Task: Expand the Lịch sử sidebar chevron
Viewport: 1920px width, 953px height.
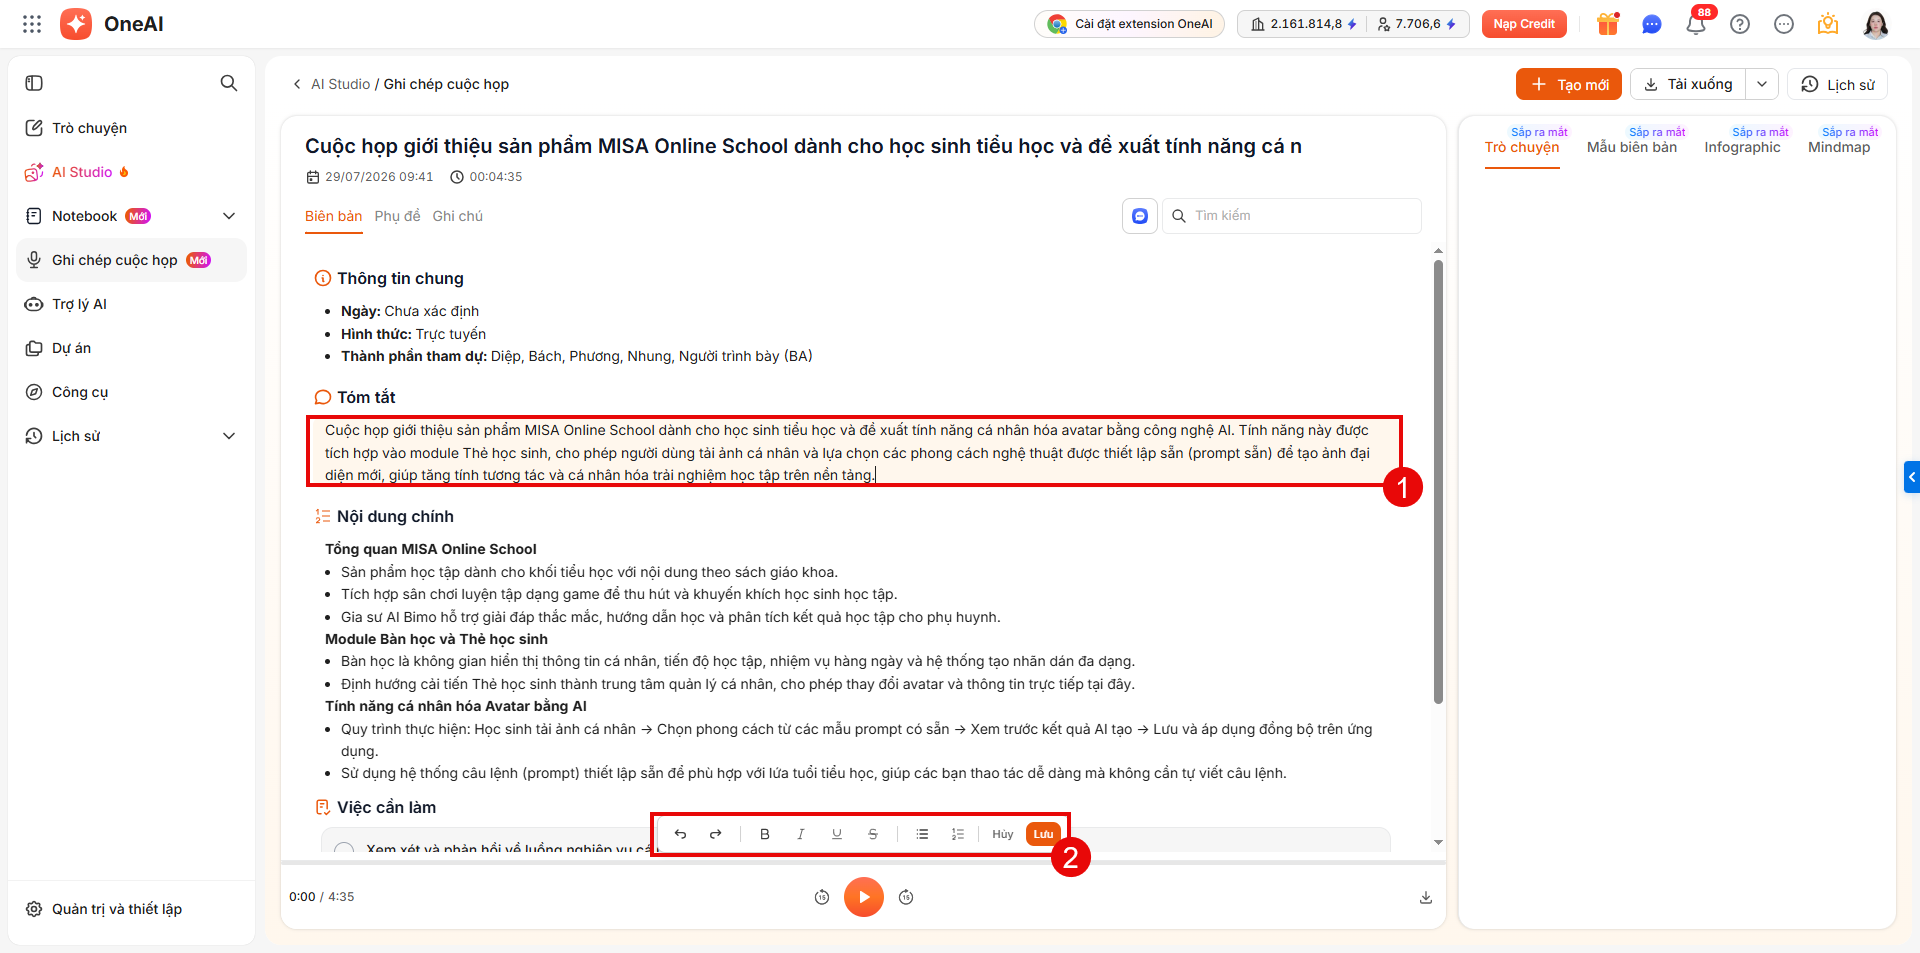Action: click(x=229, y=436)
